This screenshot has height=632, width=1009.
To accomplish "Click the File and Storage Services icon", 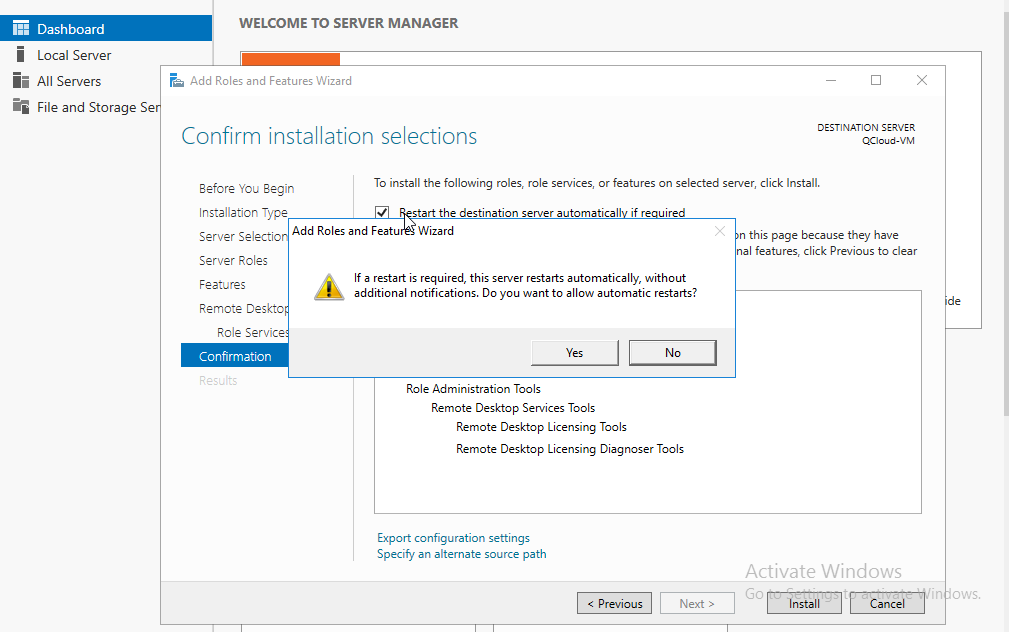I will pyautogui.click(x=21, y=106).
